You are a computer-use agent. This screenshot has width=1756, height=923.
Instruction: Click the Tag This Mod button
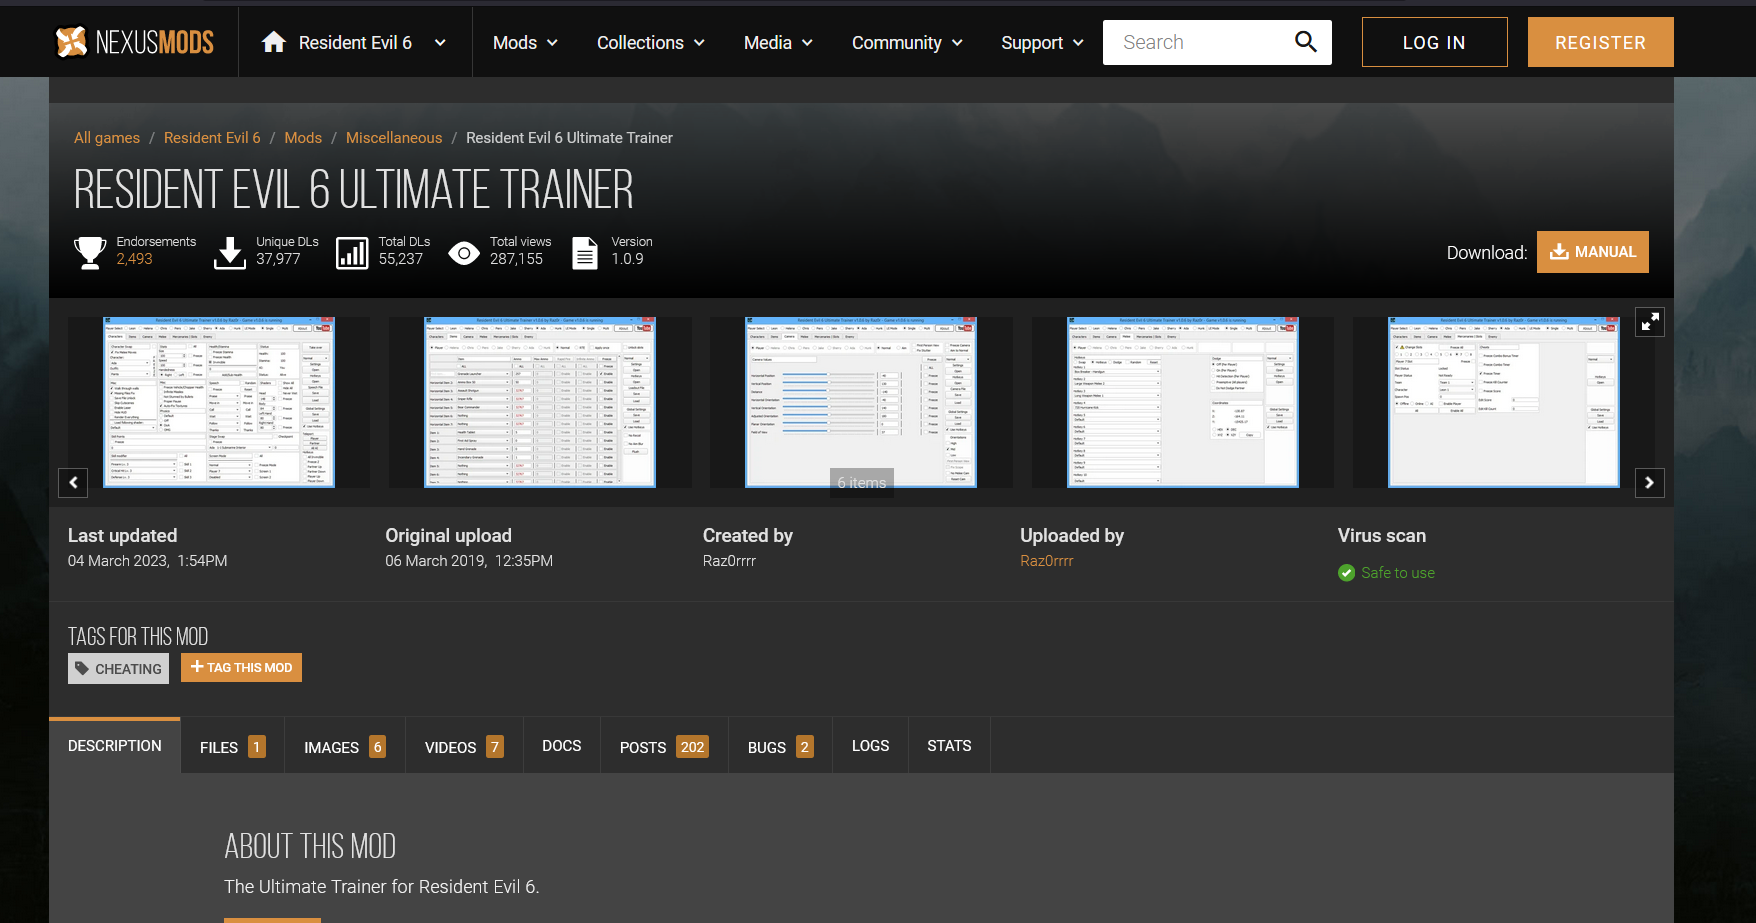coord(241,667)
